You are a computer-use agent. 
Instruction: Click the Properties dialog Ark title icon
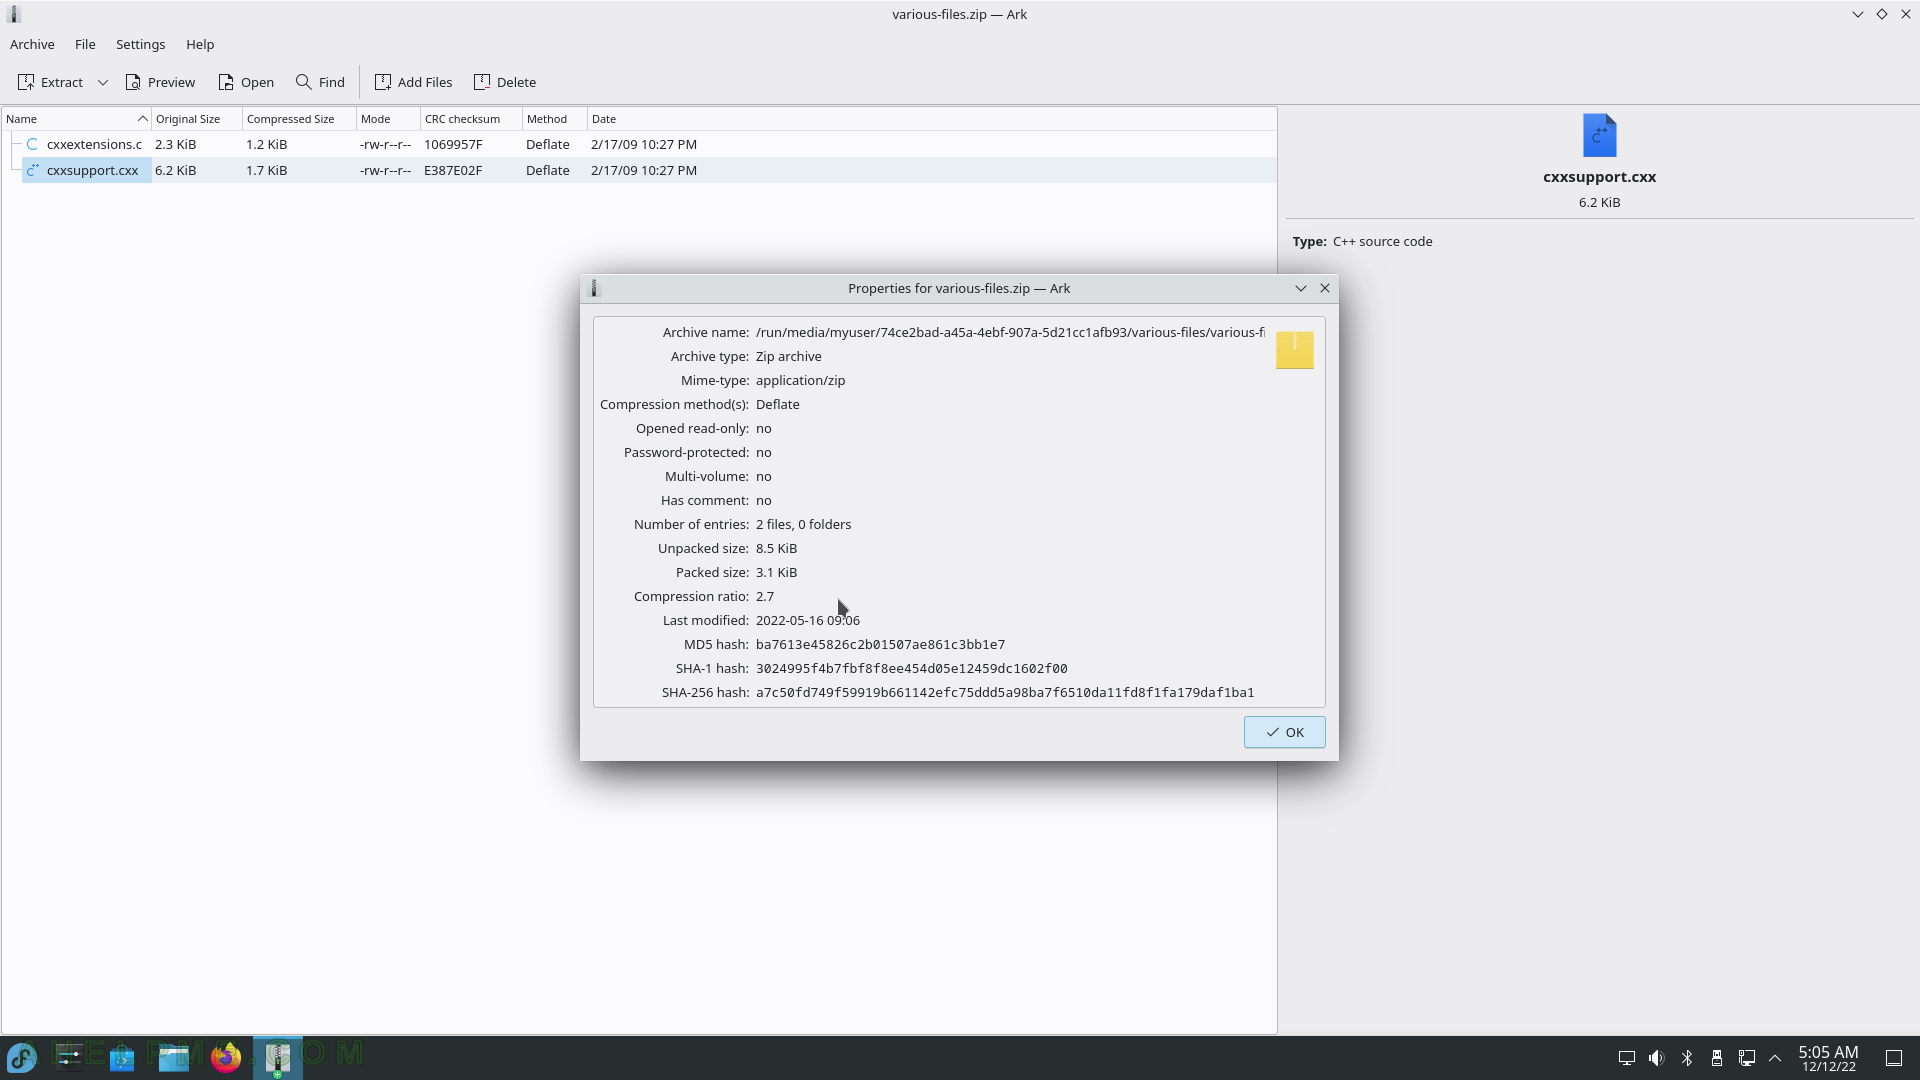coord(594,288)
